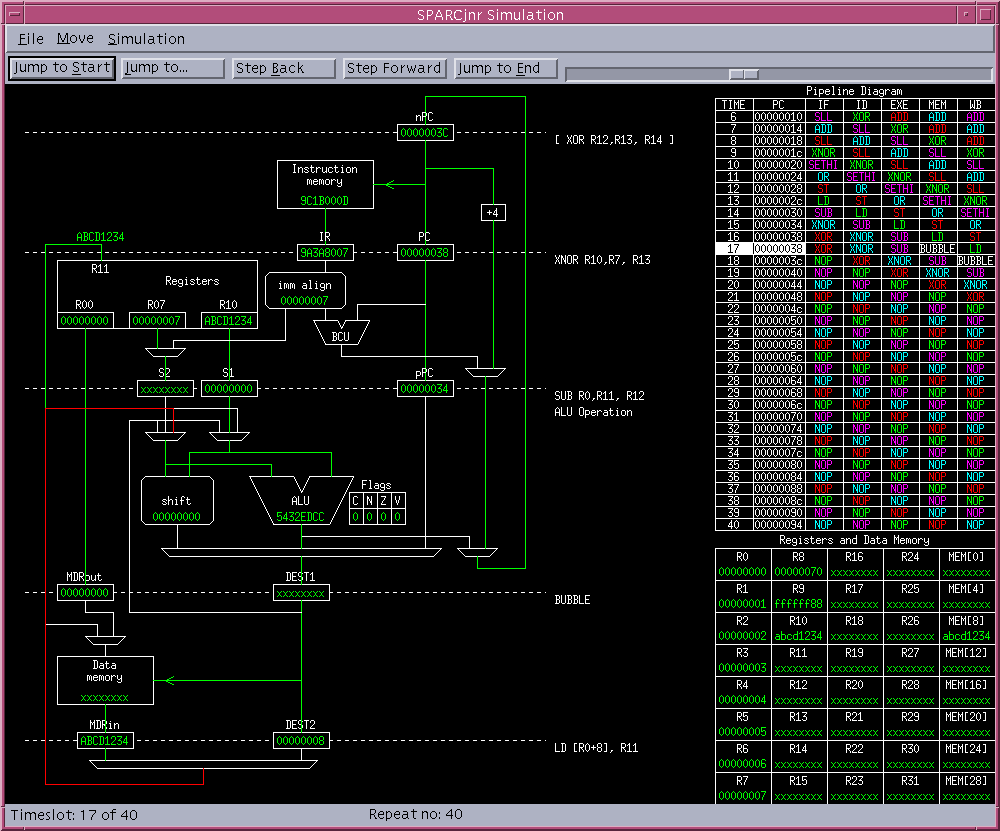Image resolution: width=1000 pixels, height=831 pixels.
Task: Click the Step Forward button
Action: pos(395,68)
